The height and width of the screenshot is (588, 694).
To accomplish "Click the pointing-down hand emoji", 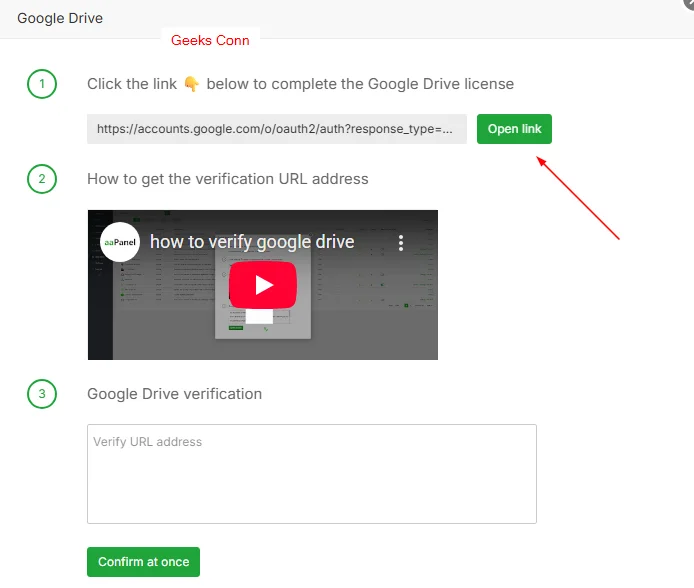I will (192, 84).
